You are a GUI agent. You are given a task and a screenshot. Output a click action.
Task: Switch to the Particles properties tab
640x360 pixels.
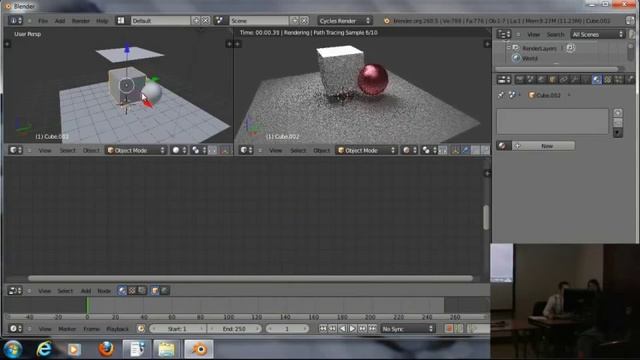618,79
